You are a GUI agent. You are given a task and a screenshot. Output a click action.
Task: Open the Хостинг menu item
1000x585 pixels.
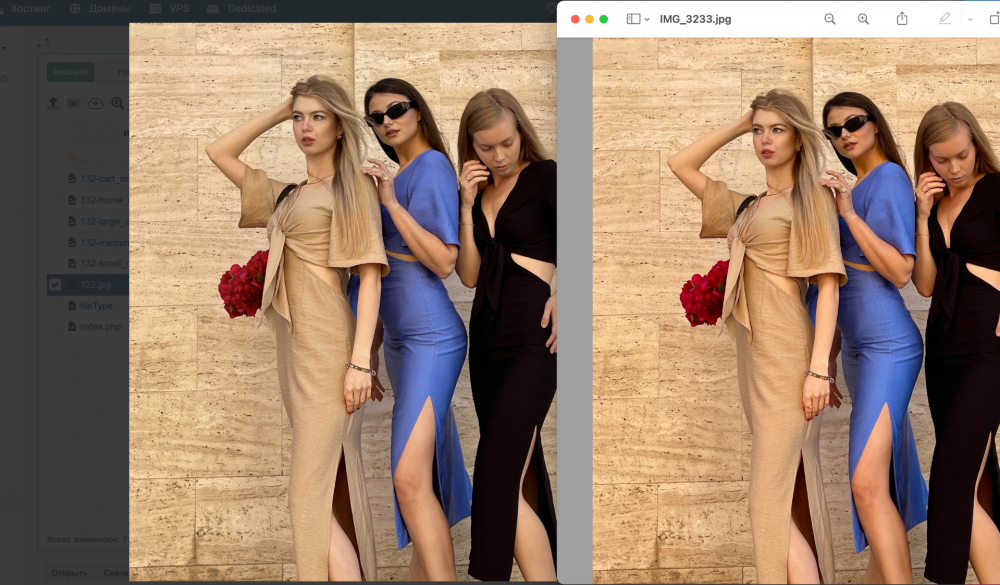[30, 8]
